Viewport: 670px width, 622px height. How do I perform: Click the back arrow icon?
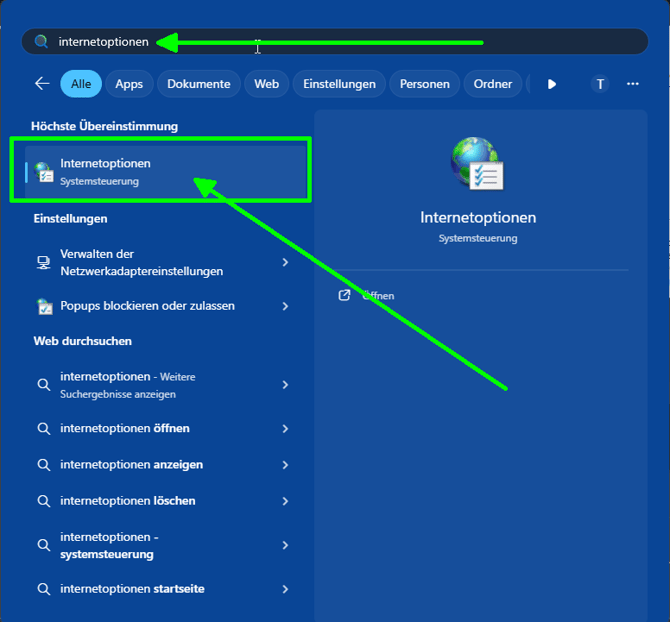42,84
